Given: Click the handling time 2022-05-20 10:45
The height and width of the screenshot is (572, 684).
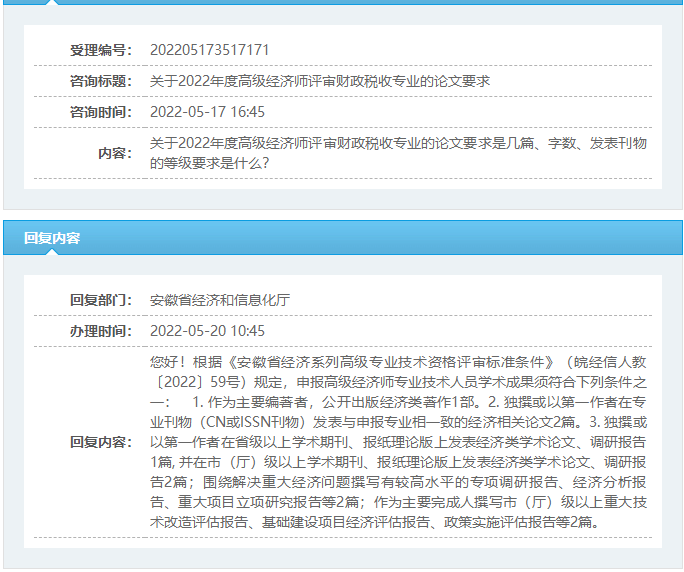Looking at the screenshot, I should click(x=208, y=331).
